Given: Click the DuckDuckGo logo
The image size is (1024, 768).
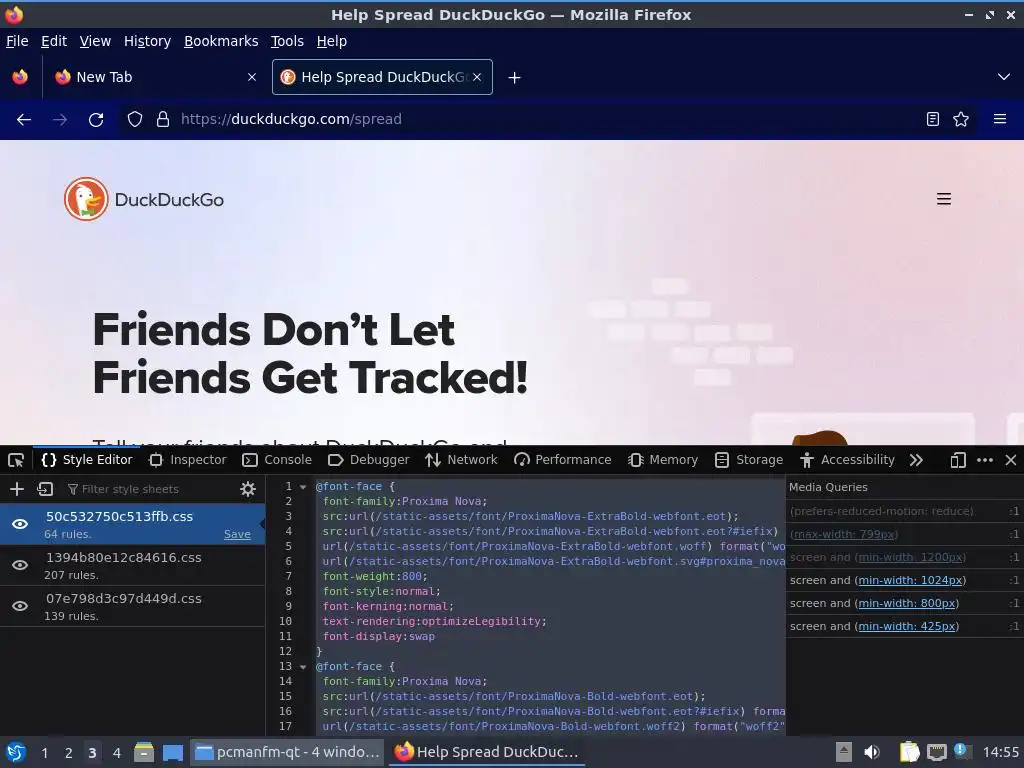Looking at the screenshot, I should pyautogui.click(x=144, y=199).
